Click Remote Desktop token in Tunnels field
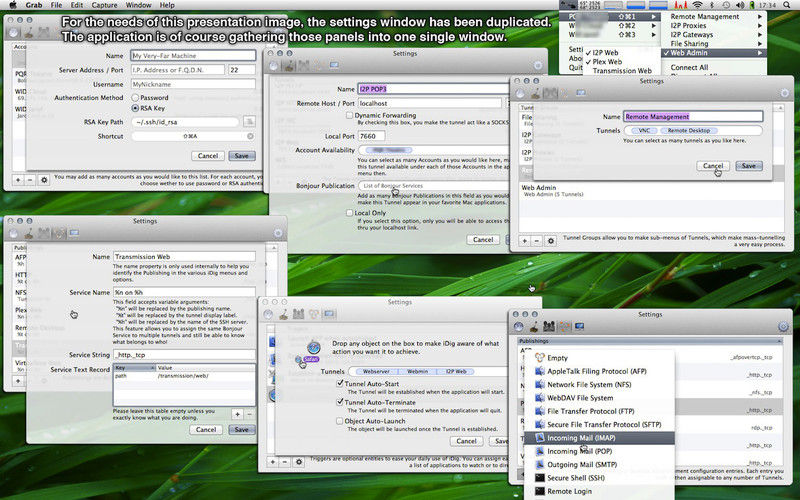 (x=689, y=131)
